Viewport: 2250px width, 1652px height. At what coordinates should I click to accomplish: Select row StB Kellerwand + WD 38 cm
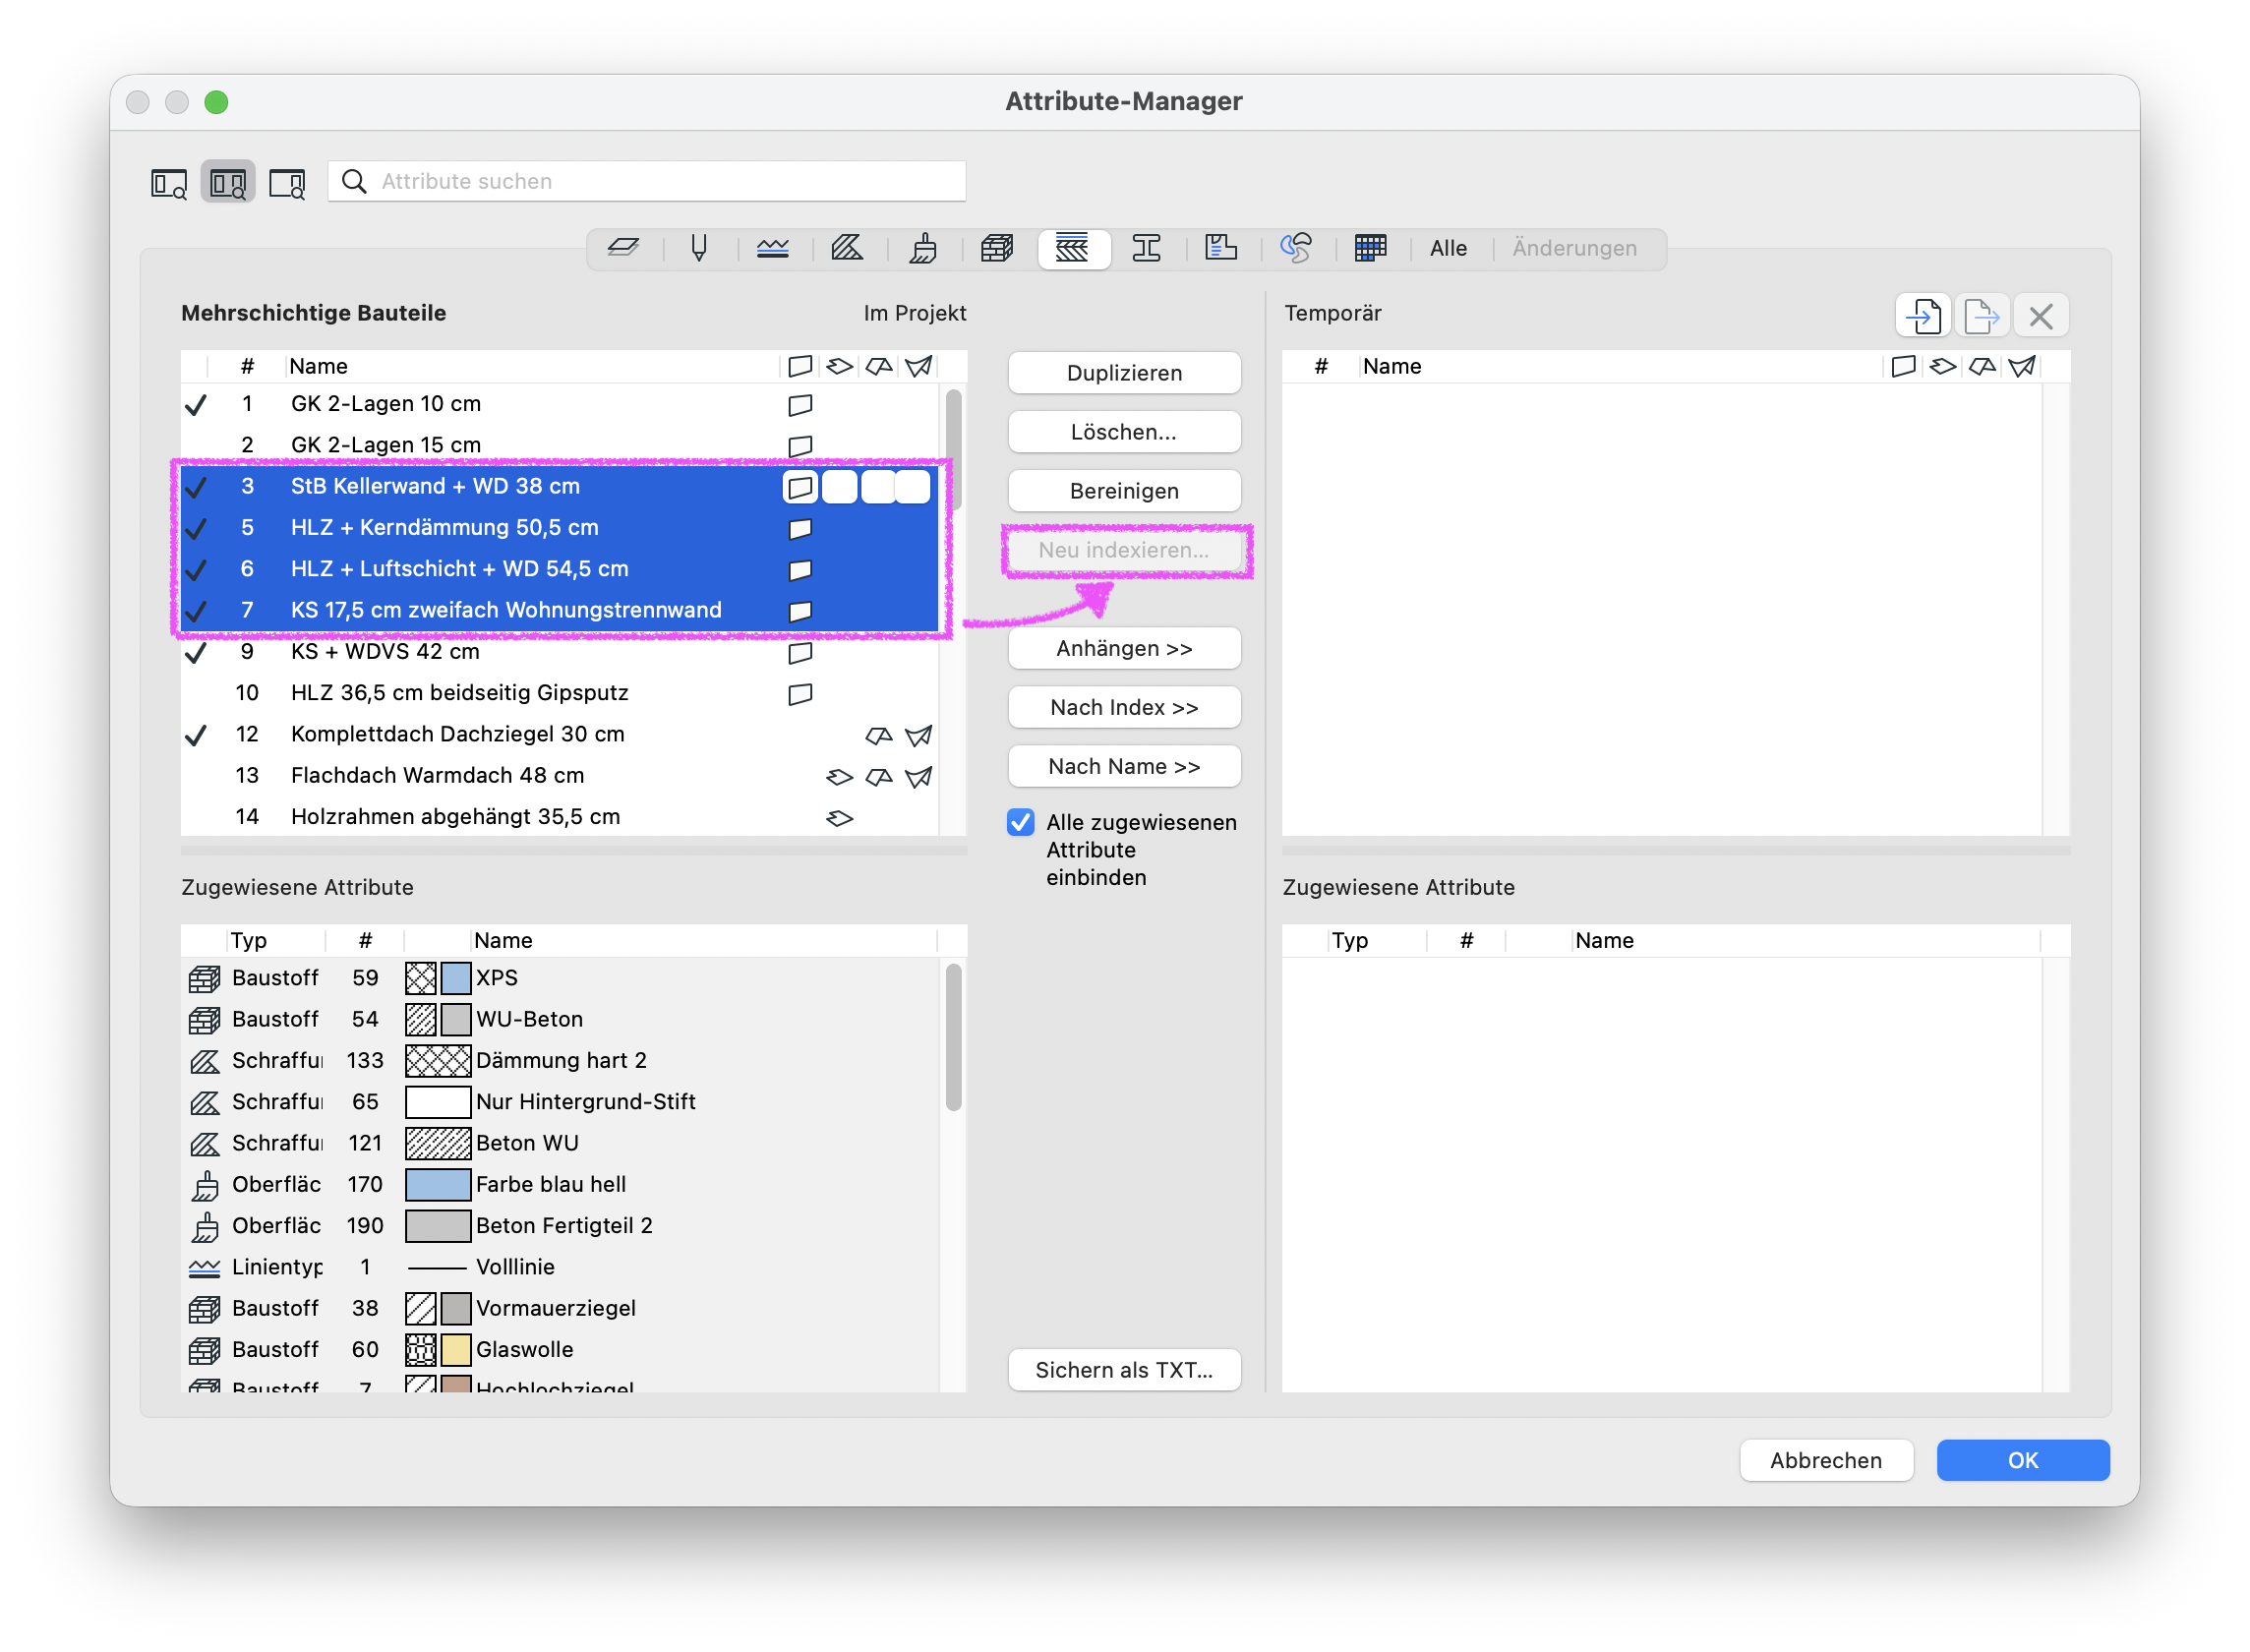pos(559,486)
